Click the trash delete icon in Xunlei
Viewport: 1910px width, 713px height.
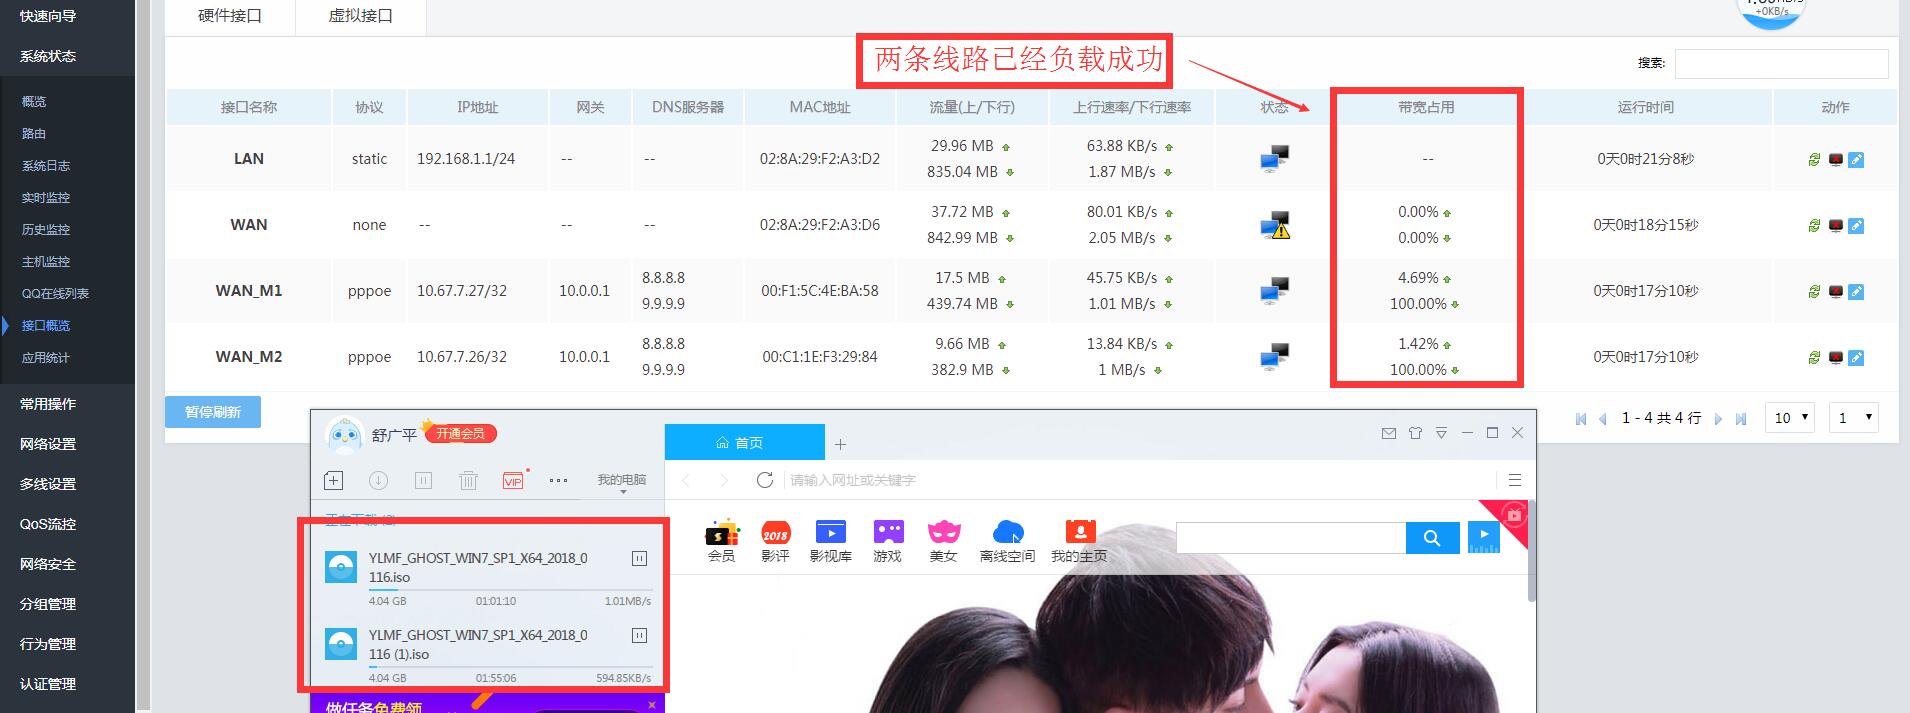pos(468,480)
